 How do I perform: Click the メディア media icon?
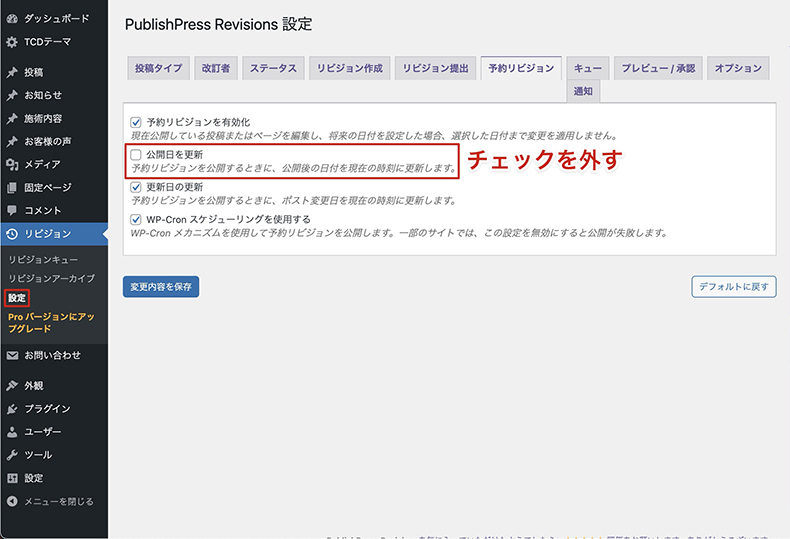point(12,164)
